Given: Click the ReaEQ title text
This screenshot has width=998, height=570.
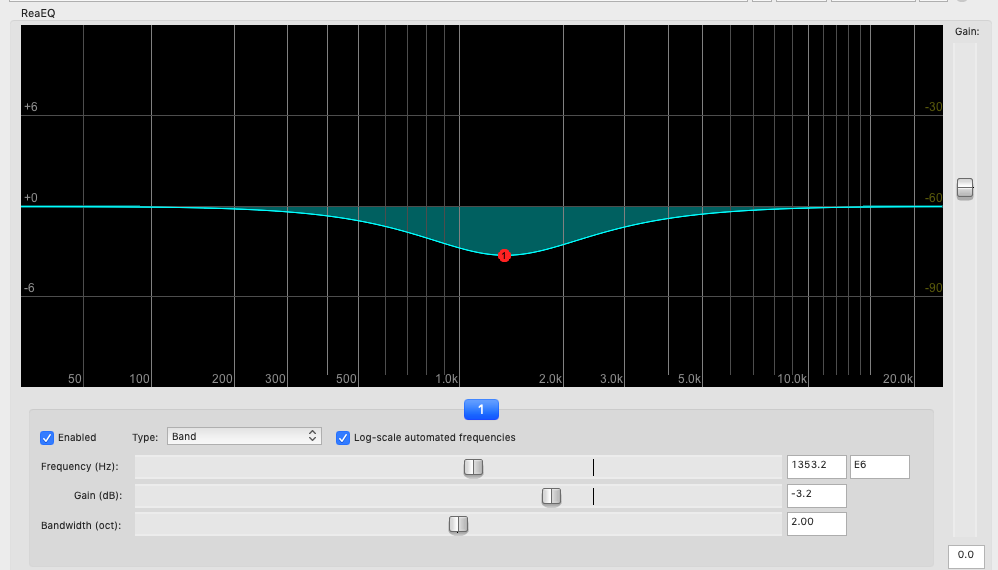Looking at the screenshot, I should point(38,13).
